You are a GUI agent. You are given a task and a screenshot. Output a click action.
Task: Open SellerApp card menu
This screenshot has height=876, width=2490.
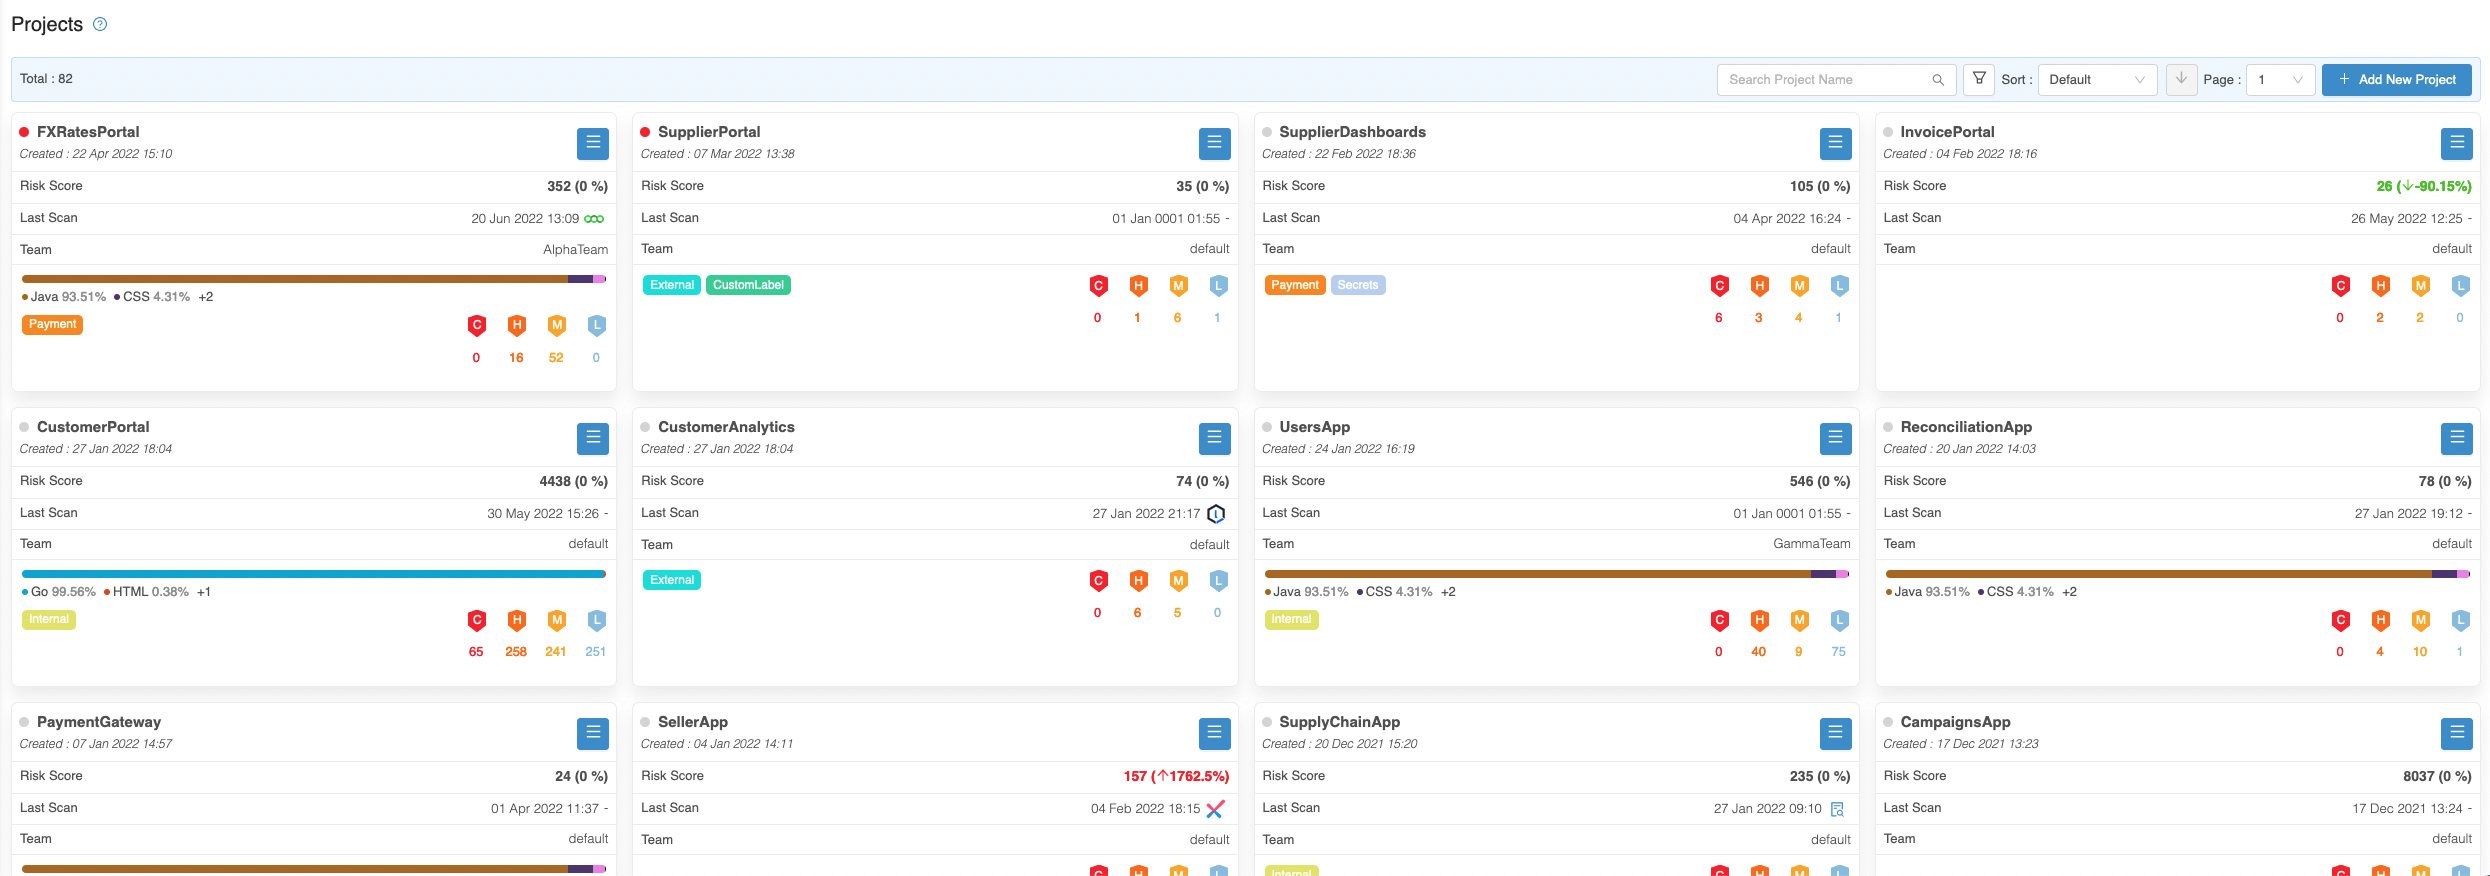click(x=1214, y=733)
